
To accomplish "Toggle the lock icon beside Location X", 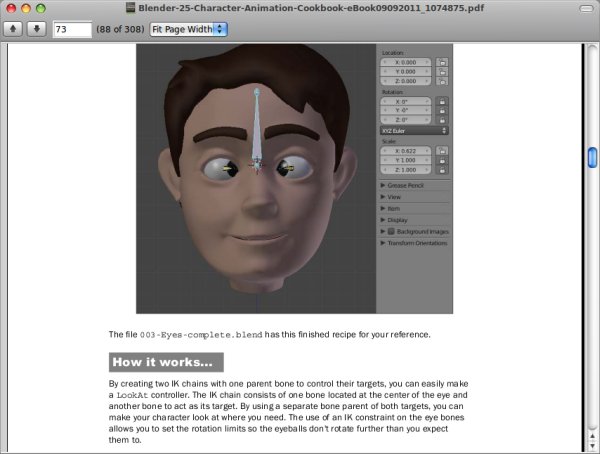I will point(442,62).
